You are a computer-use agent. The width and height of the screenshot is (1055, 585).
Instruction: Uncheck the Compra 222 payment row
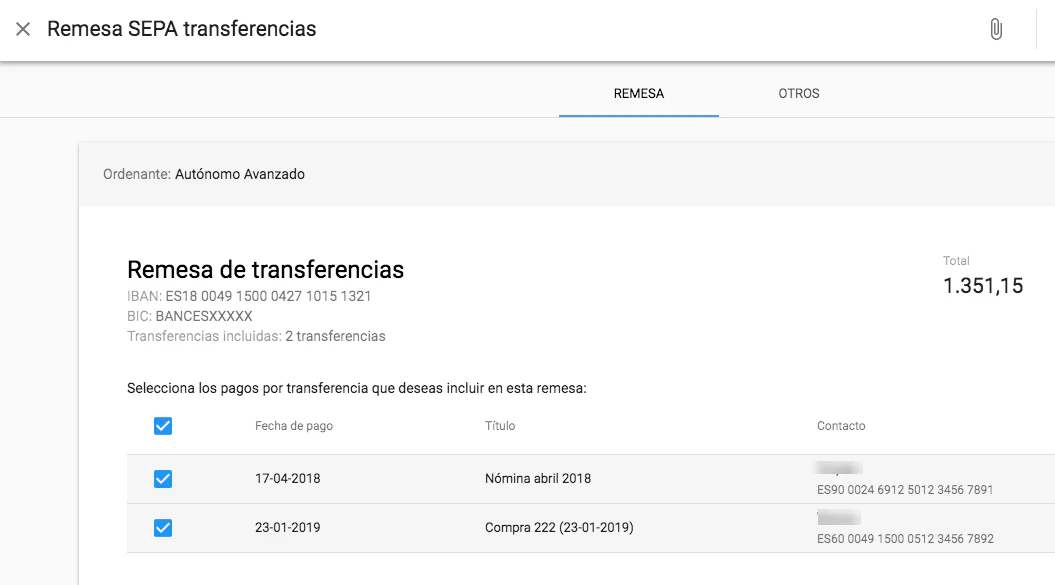[x=163, y=528]
